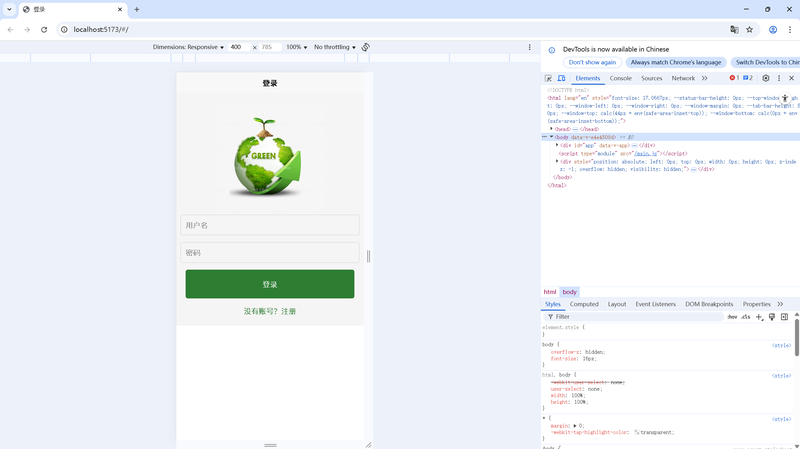Select the inspect element picker tool
Image resolution: width=800 pixels, height=449 pixels.
tap(548, 78)
